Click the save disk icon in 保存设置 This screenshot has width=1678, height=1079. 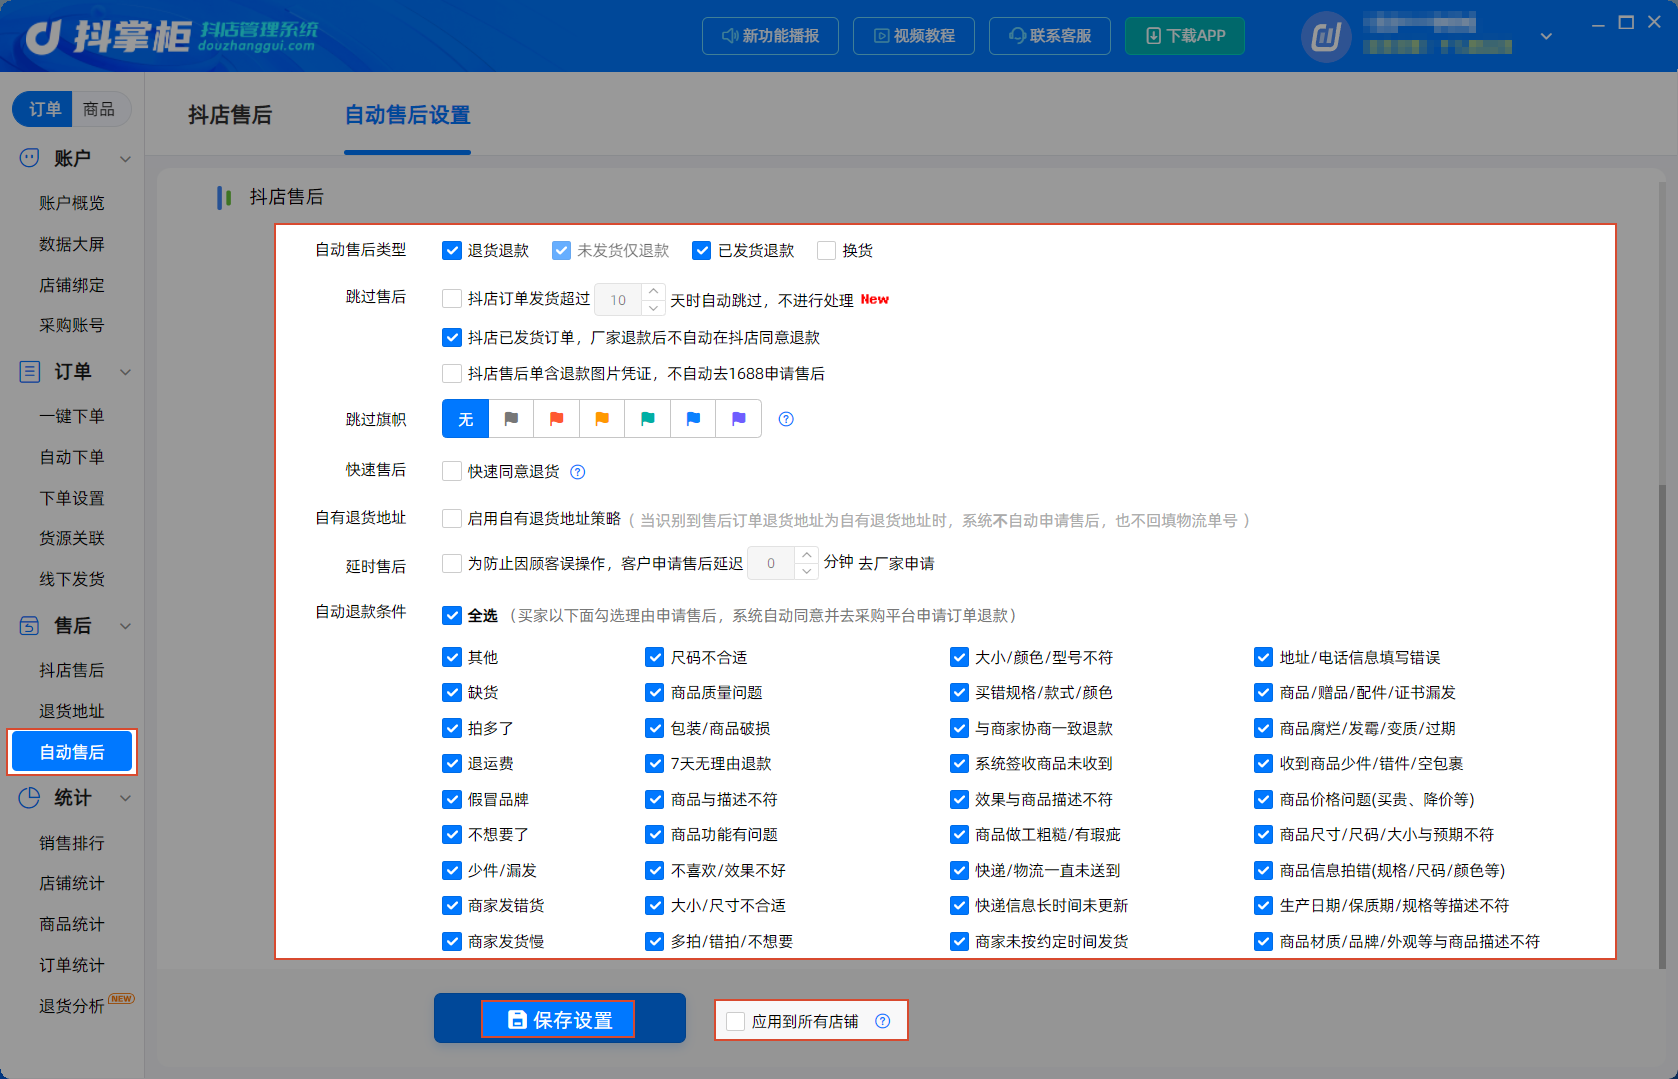pos(517,1020)
